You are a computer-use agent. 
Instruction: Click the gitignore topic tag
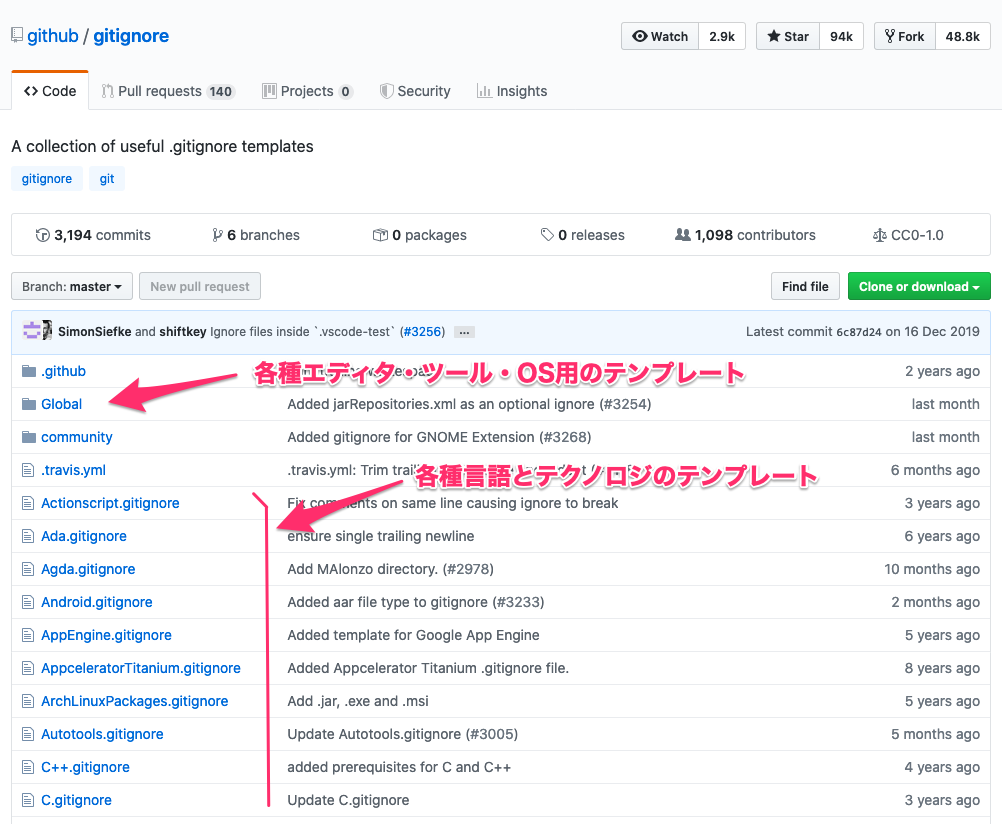tap(47, 178)
